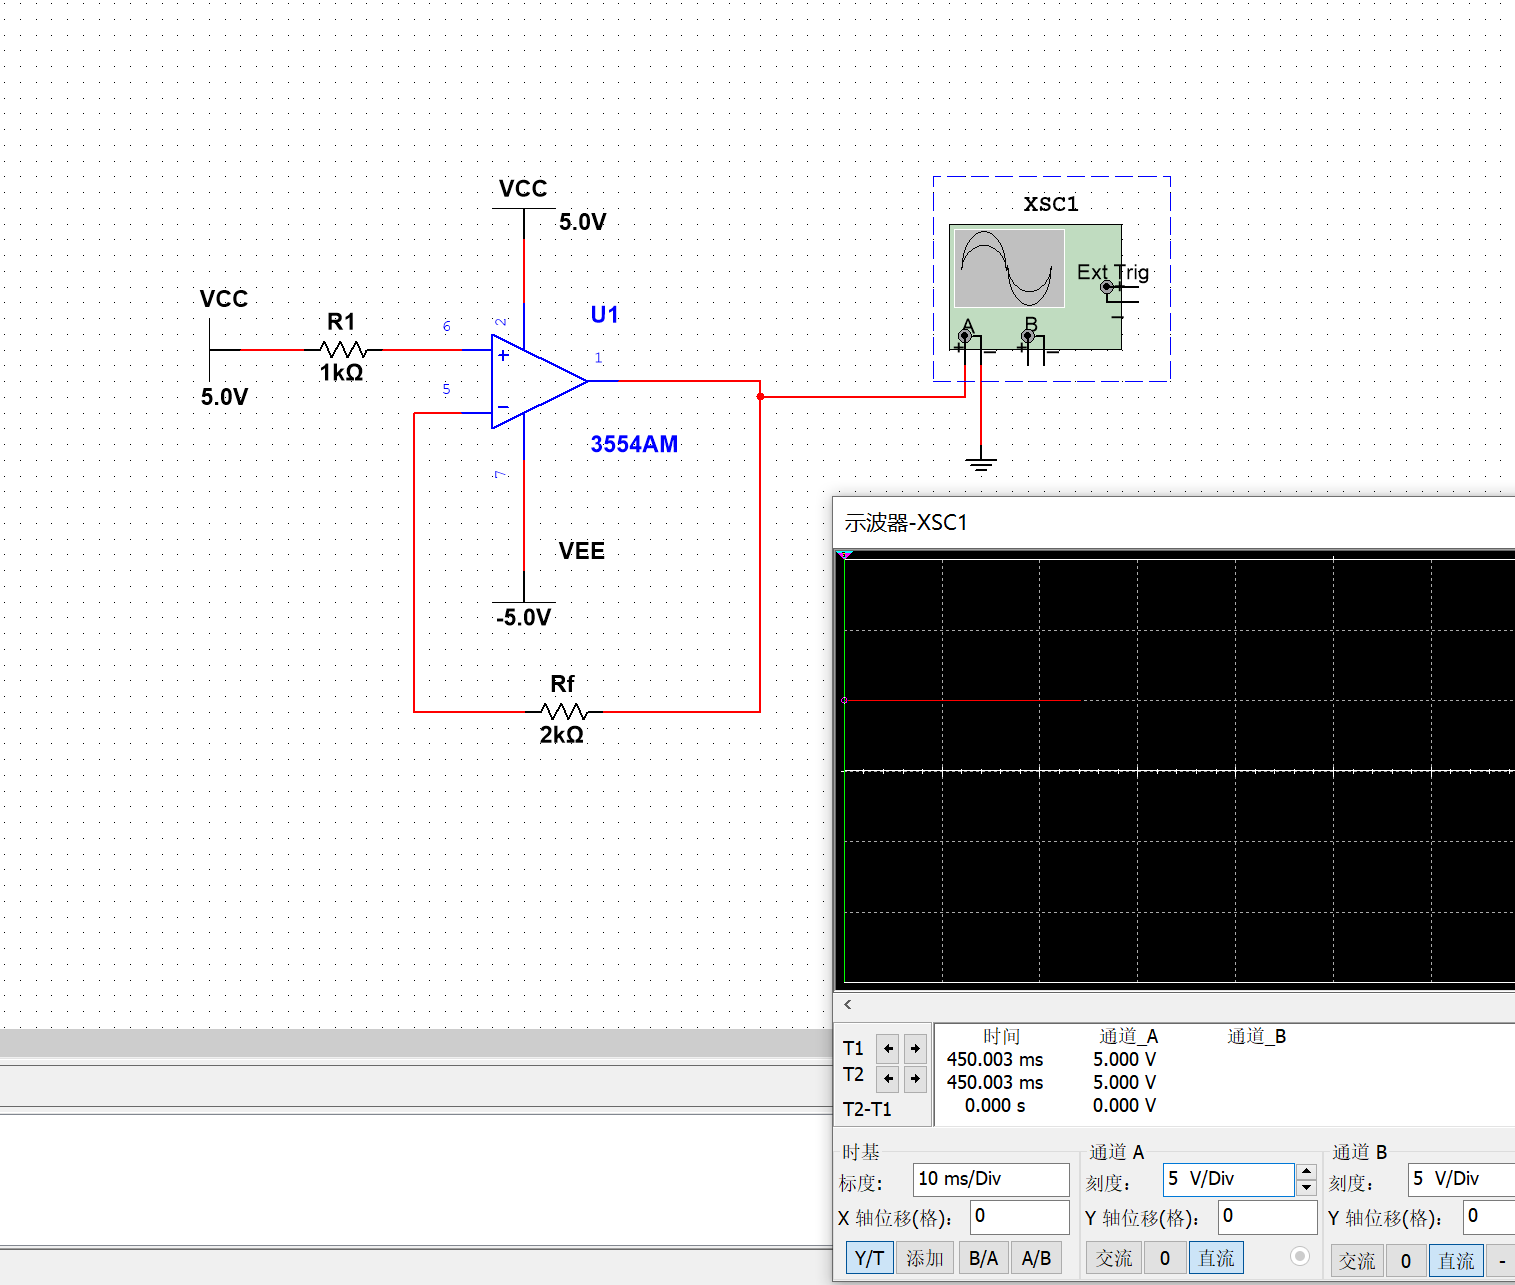The height and width of the screenshot is (1285, 1515).
Task: Click the left scroll arrow under waveform
Action: tap(848, 1005)
